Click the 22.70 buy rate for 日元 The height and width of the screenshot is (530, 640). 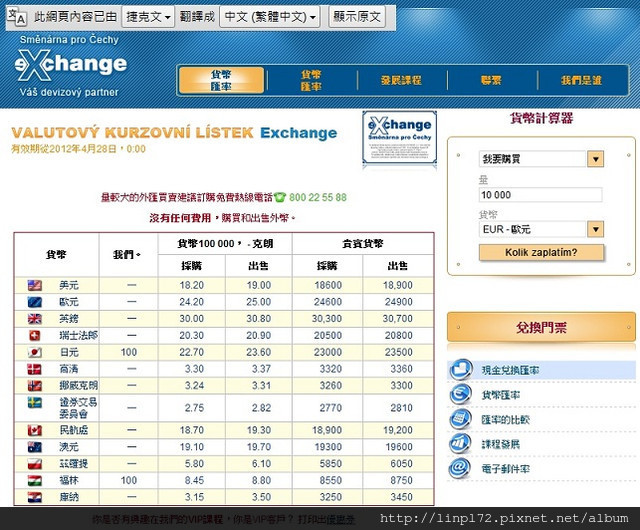coord(191,352)
